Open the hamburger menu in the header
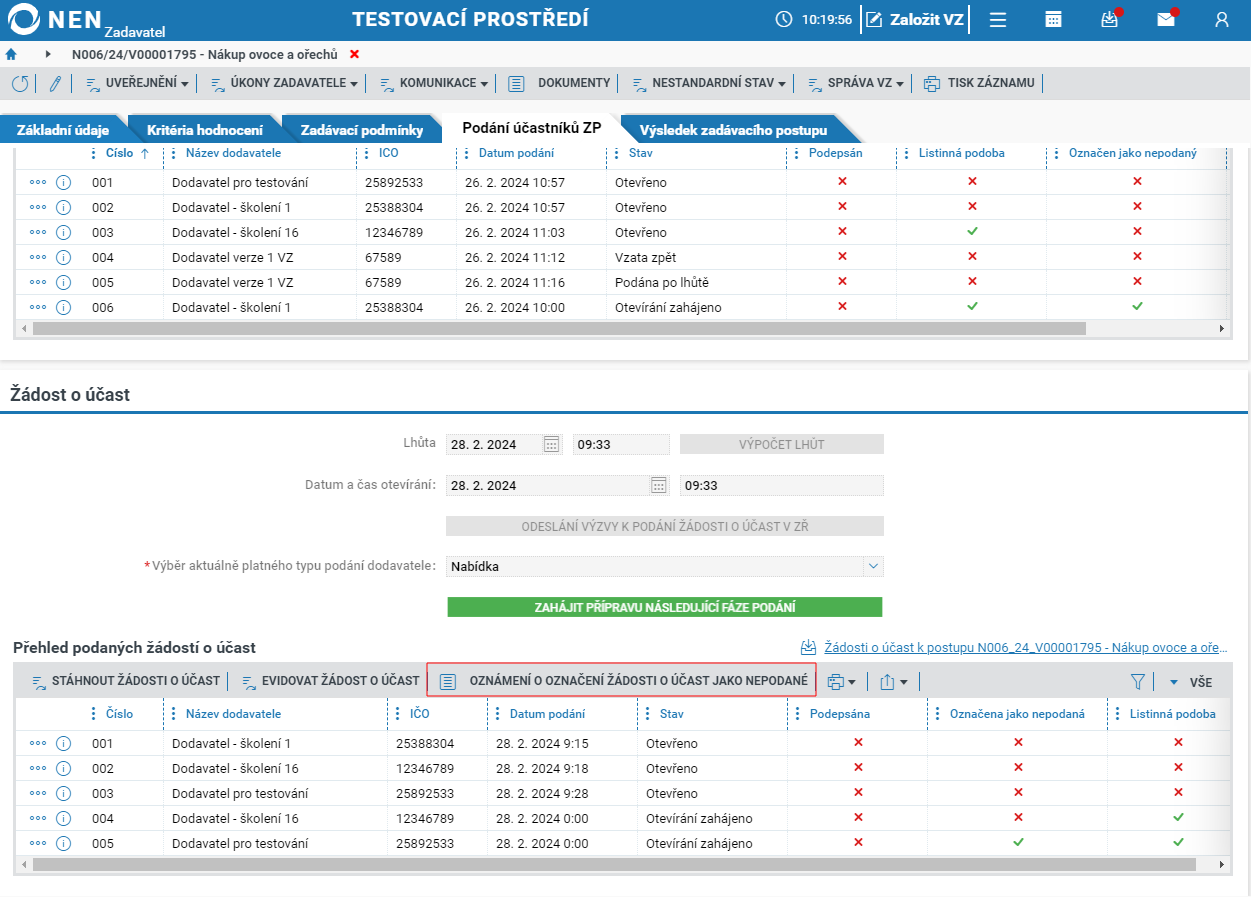The width and height of the screenshot is (1251, 897). tap(998, 19)
